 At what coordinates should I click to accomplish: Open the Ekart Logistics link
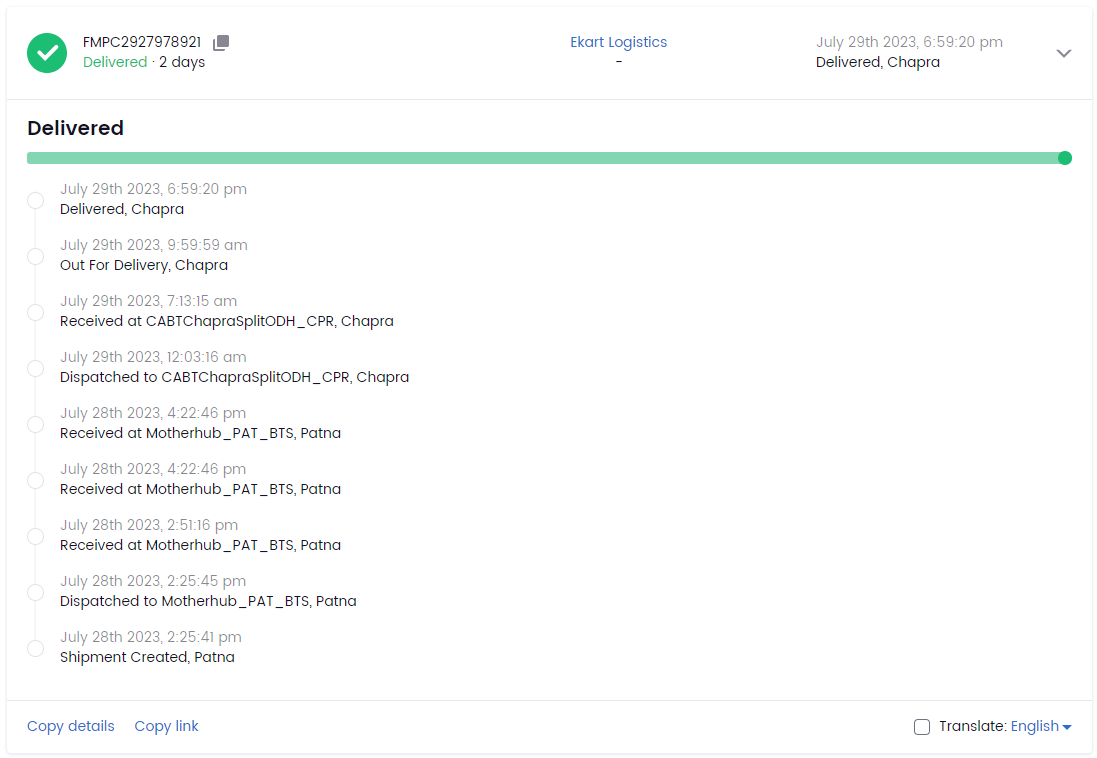point(618,42)
